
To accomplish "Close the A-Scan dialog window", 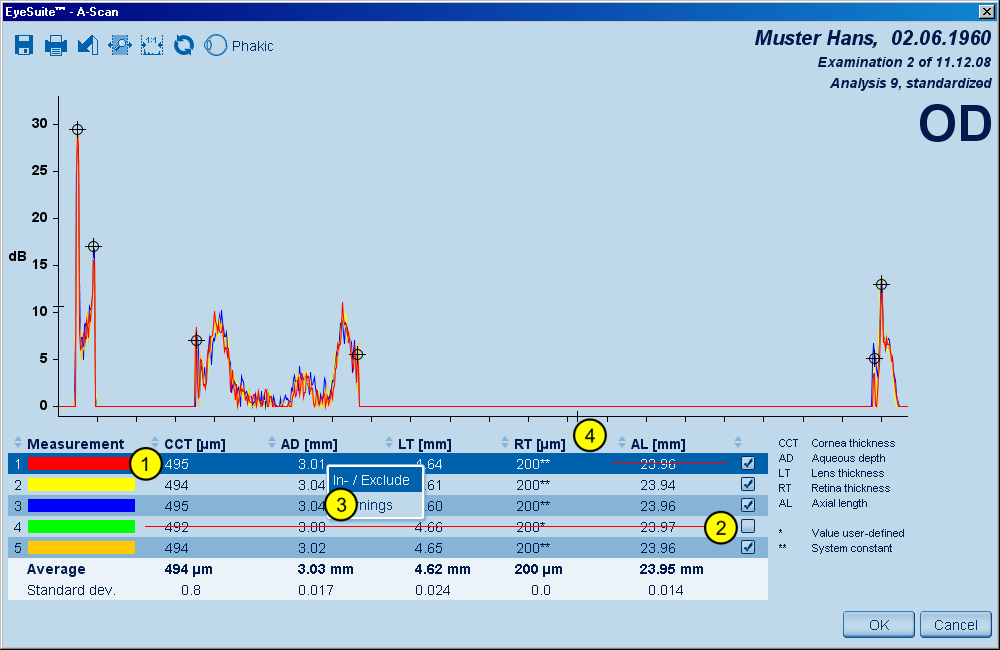I will 985,11.
